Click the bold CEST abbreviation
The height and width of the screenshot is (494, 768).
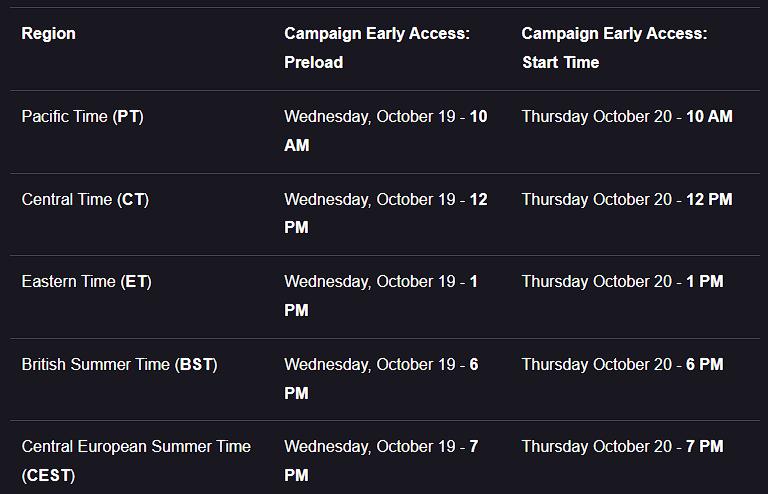48,476
